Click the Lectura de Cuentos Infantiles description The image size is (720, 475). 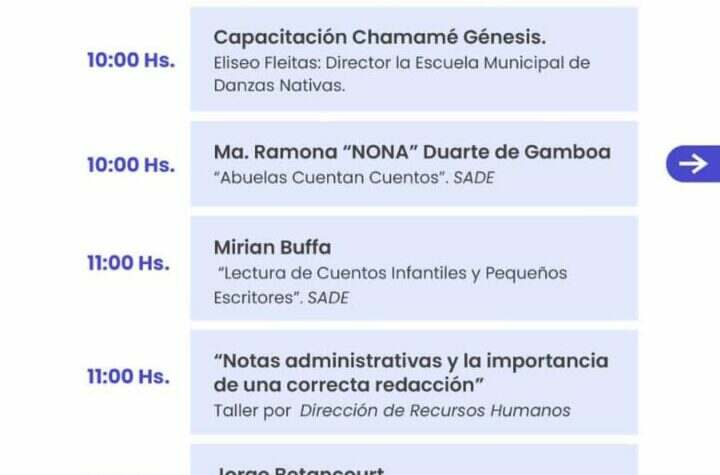click(x=390, y=285)
